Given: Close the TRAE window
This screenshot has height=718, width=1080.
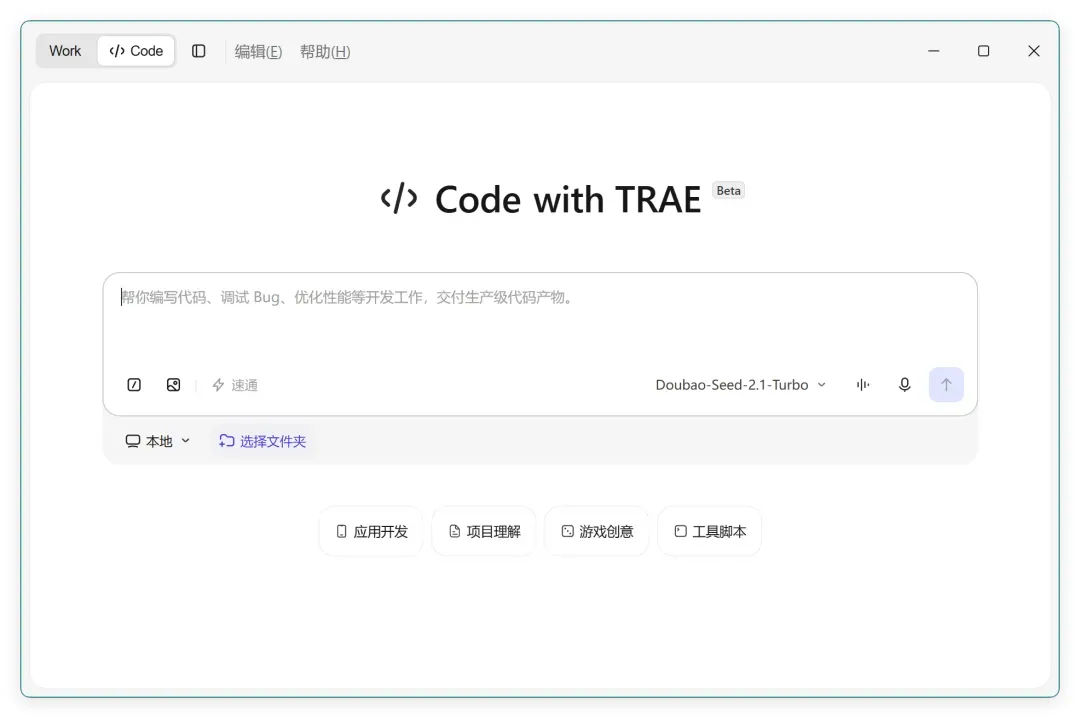Looking at the screenshot, I should coord(1033,51).
